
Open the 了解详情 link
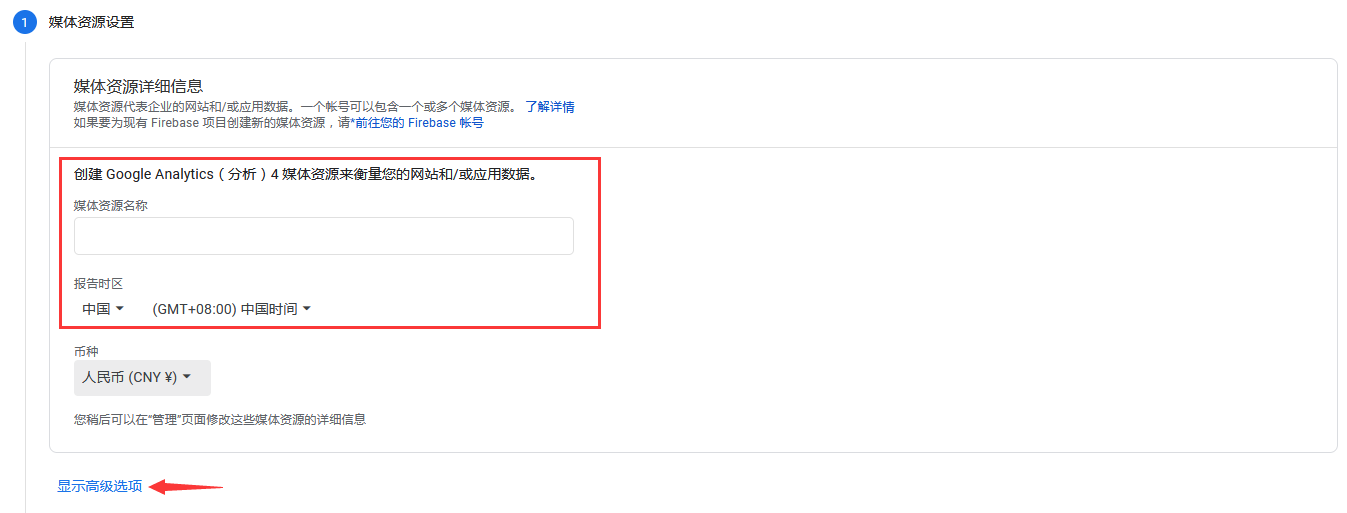(550, 107)
